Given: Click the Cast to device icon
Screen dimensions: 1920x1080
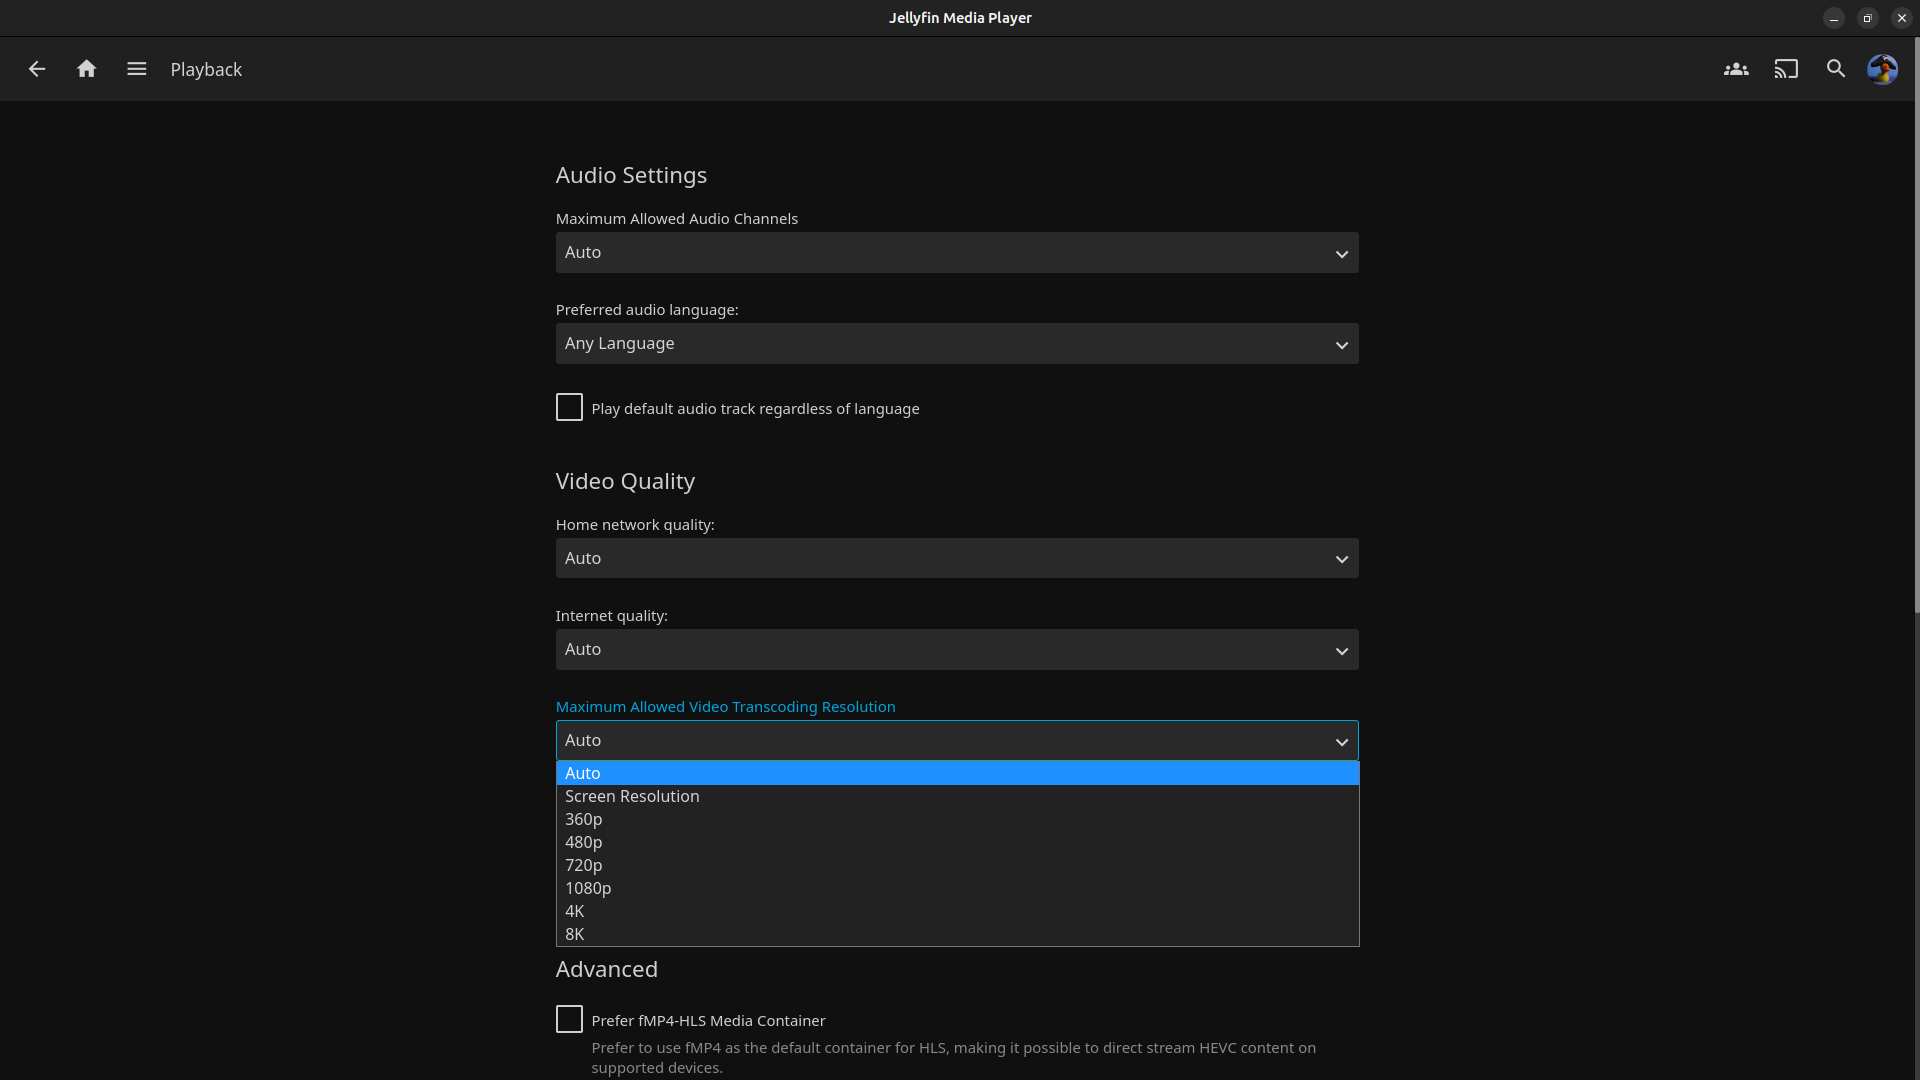Looking at the screenshot, I should pos(1786,69).
